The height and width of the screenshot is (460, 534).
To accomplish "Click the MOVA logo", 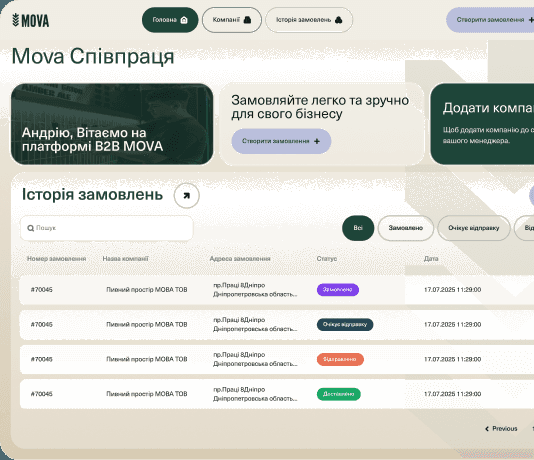I will (x=31, y=20).
